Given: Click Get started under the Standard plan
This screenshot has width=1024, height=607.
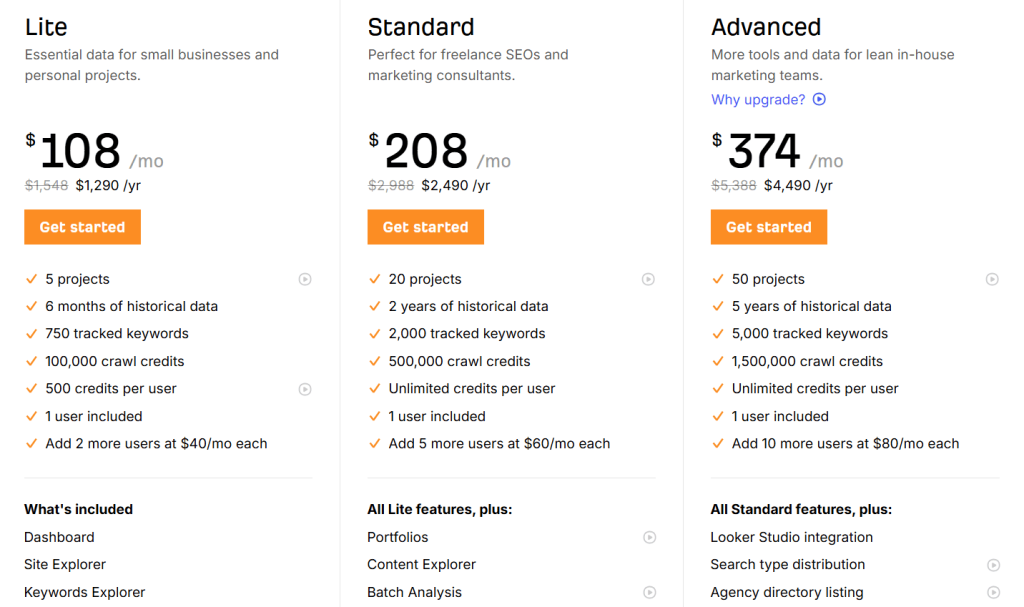Looking at the screenshot, I should (x=425, y=227).
